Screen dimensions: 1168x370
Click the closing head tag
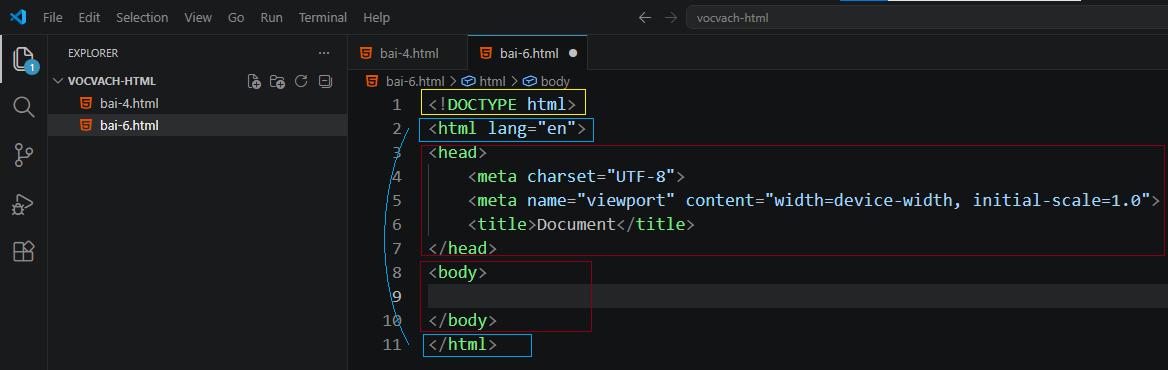[463, 248]
